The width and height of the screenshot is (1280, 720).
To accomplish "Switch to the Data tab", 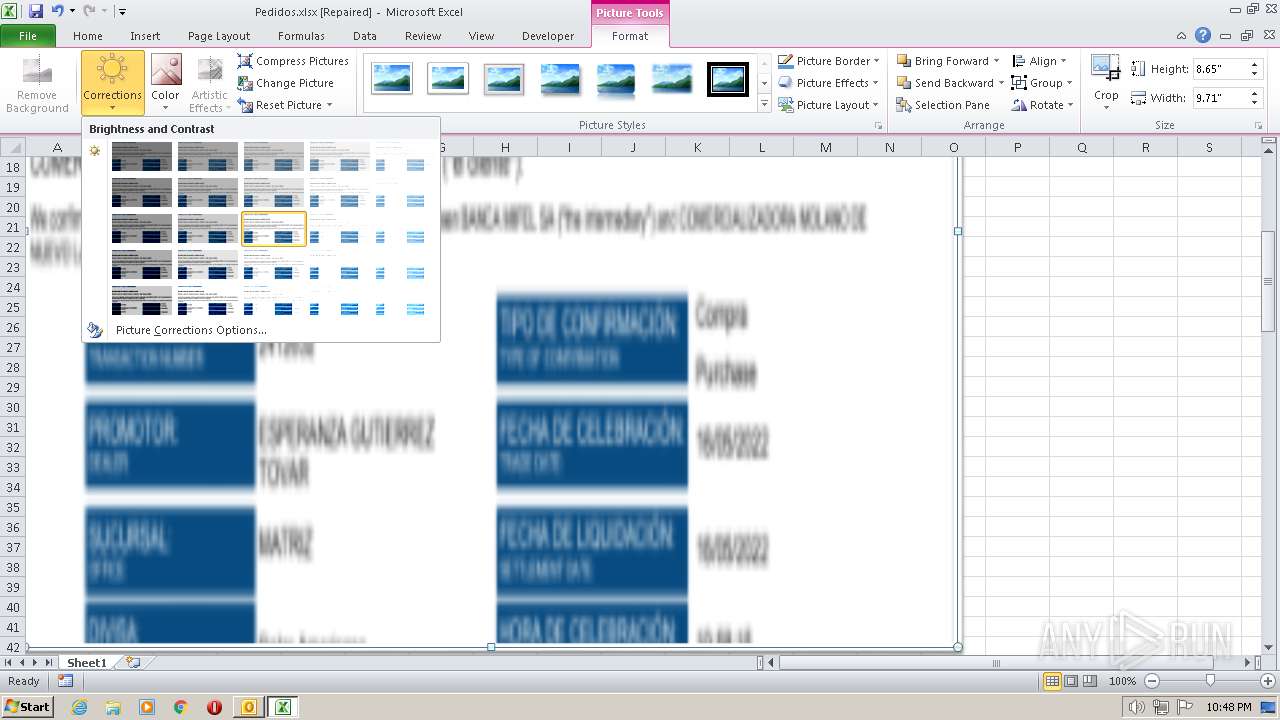I will tap(365, 36).
